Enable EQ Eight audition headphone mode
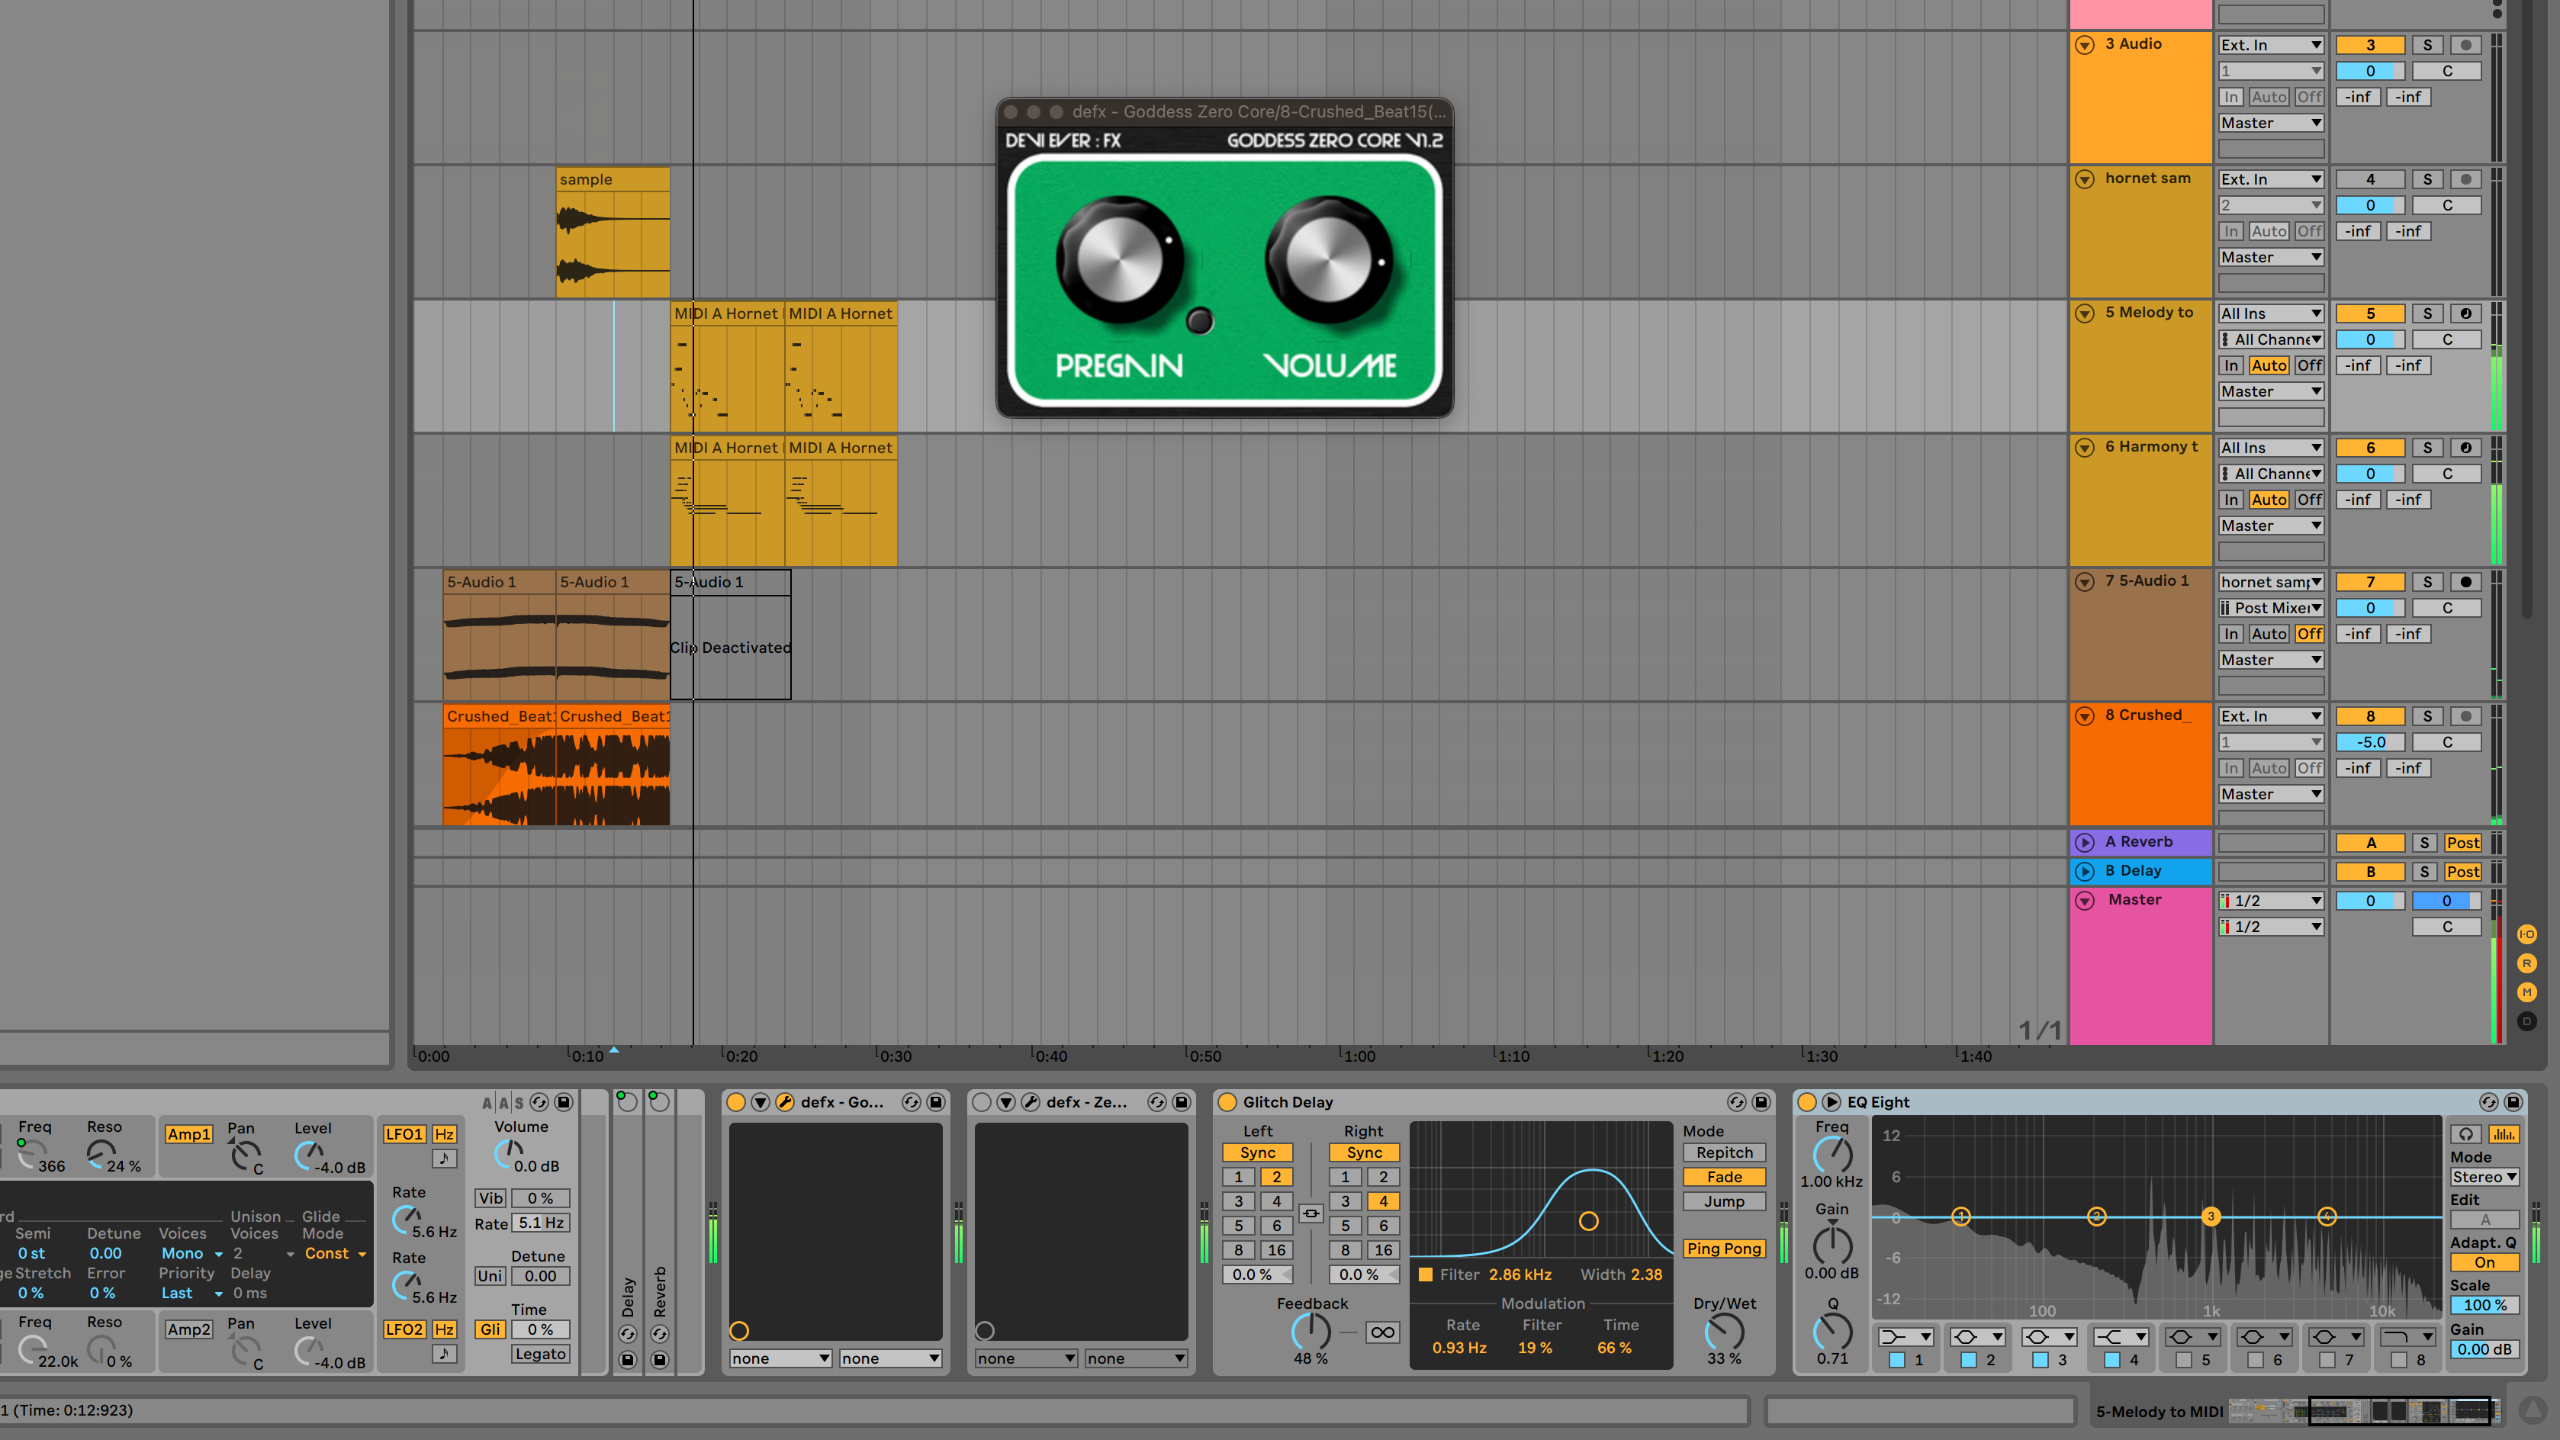The width and height of the screenshot is (2560, 1440). point(2466,1134)
